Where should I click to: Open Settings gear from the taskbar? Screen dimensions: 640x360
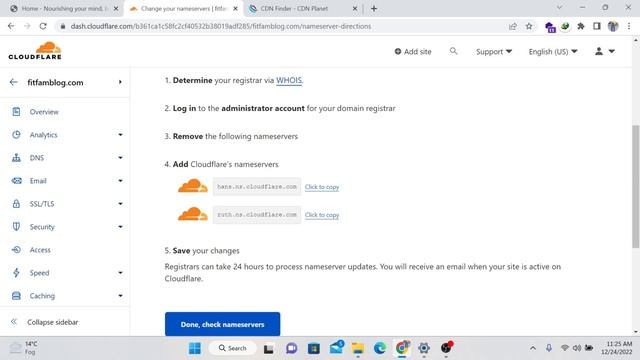424,348
